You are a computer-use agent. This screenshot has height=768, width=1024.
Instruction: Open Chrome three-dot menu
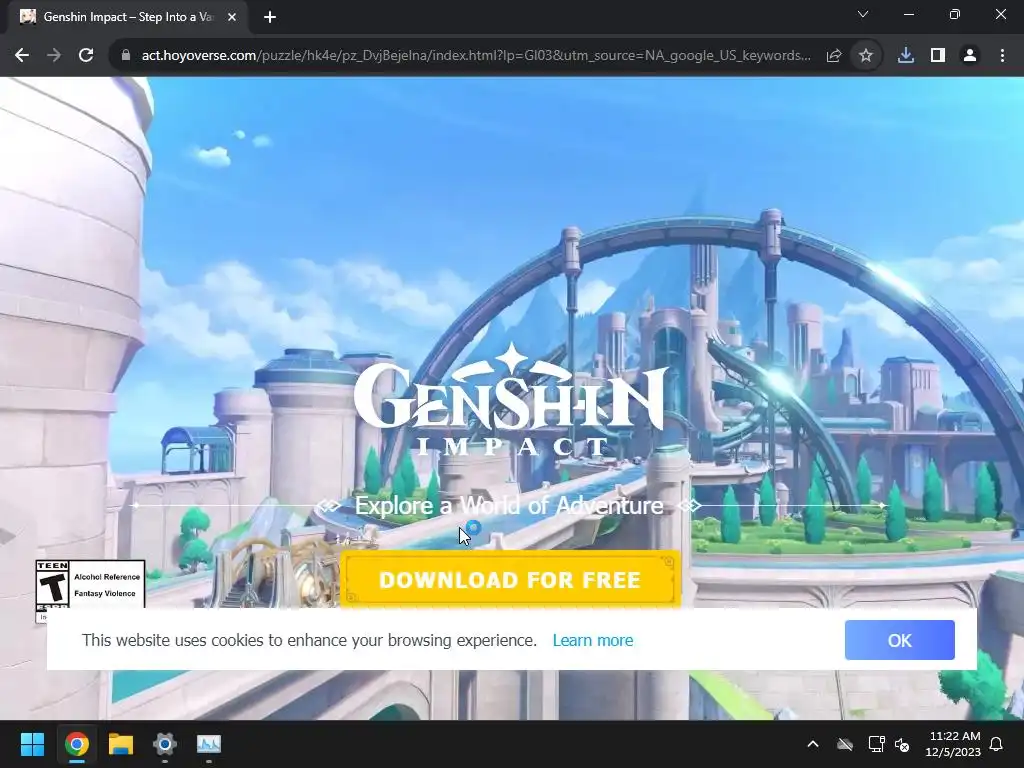(1002, 56)
